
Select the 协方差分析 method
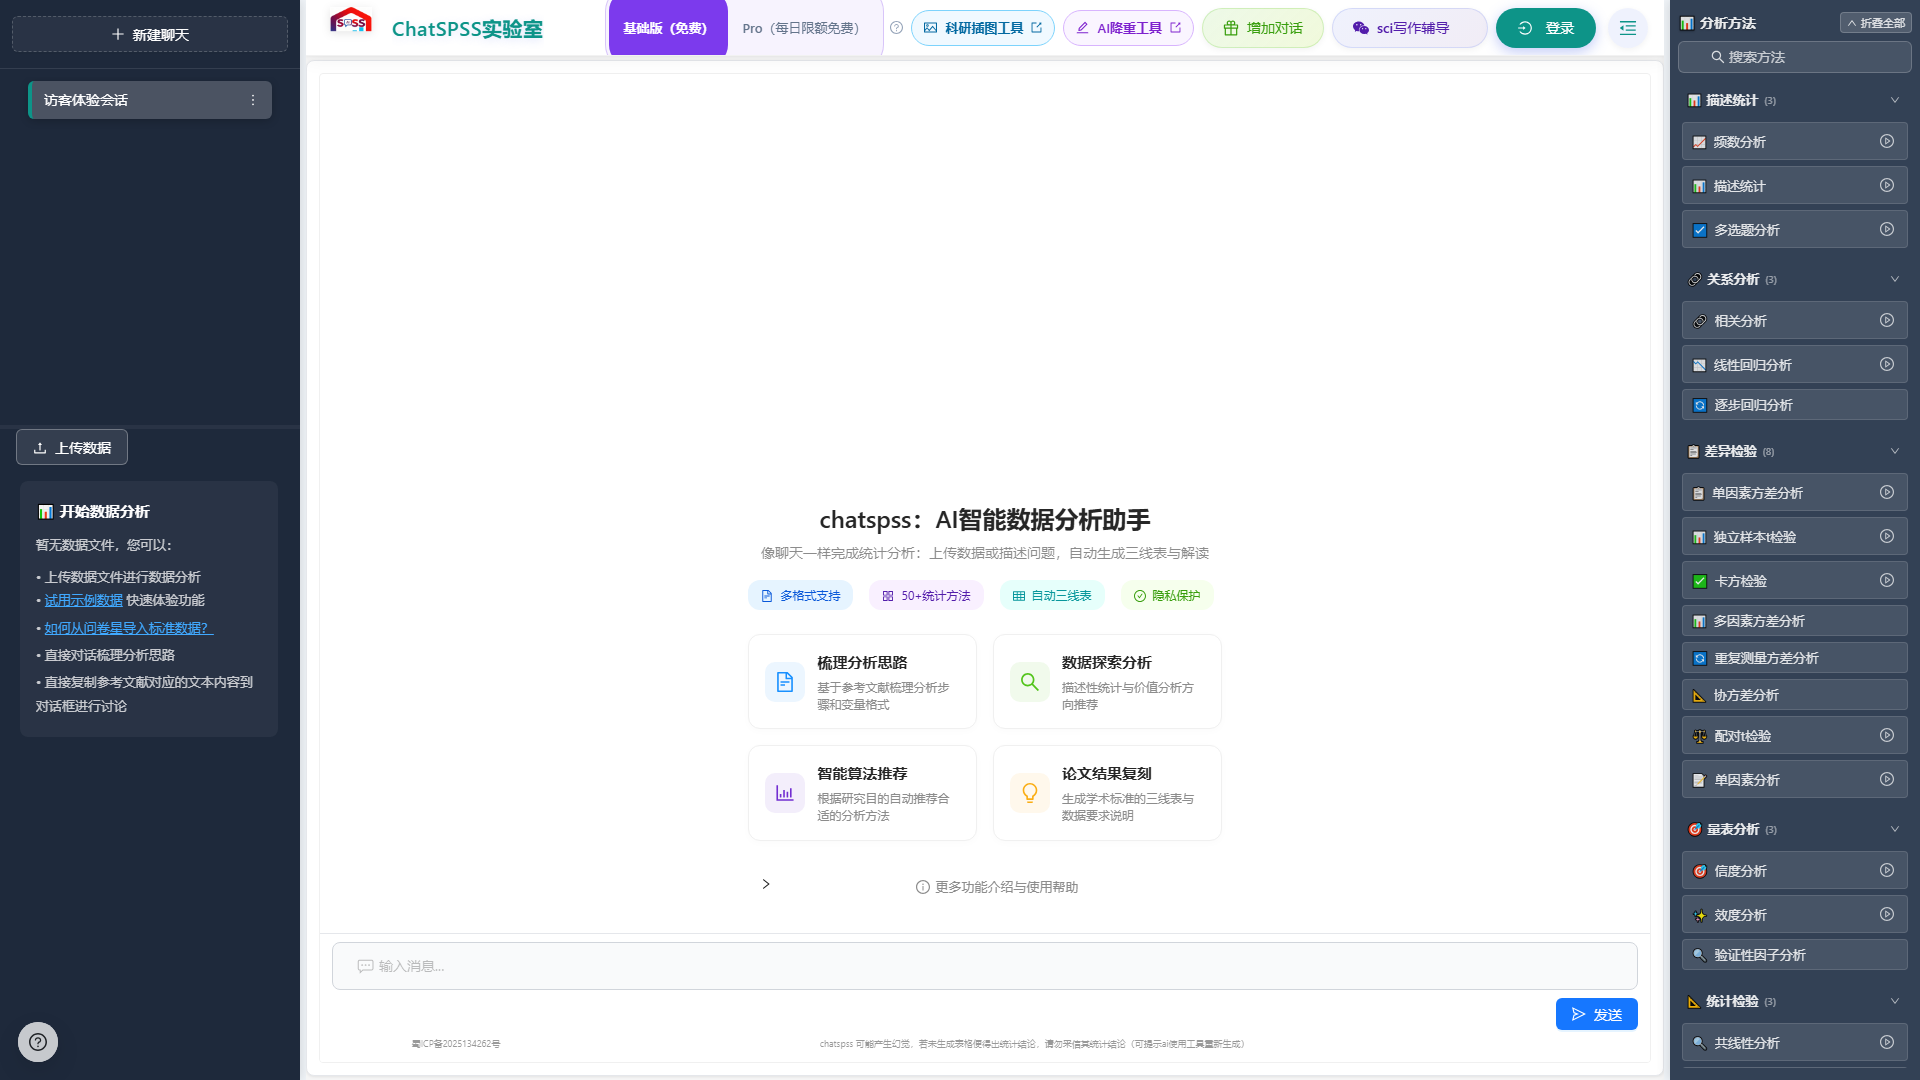click(1794, 695)
